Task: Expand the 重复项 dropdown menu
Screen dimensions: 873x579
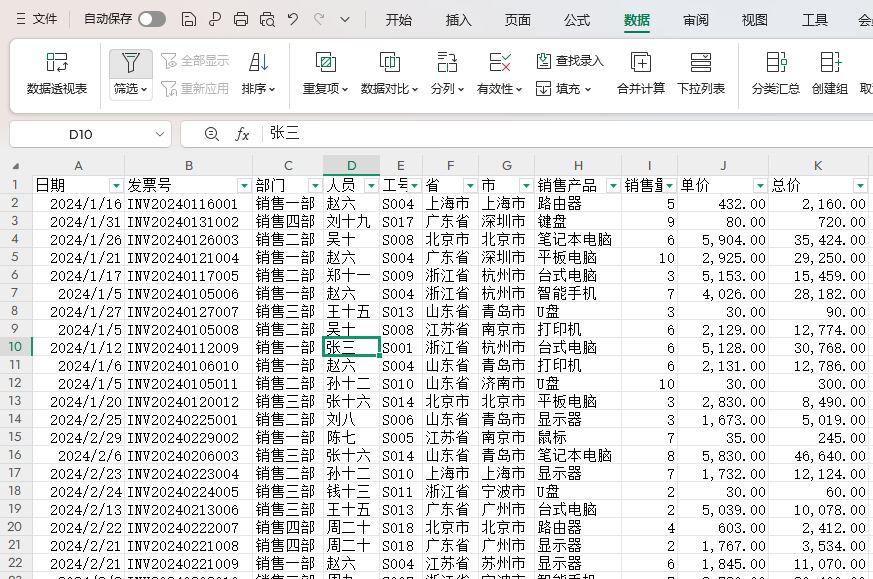Action: 326,89
